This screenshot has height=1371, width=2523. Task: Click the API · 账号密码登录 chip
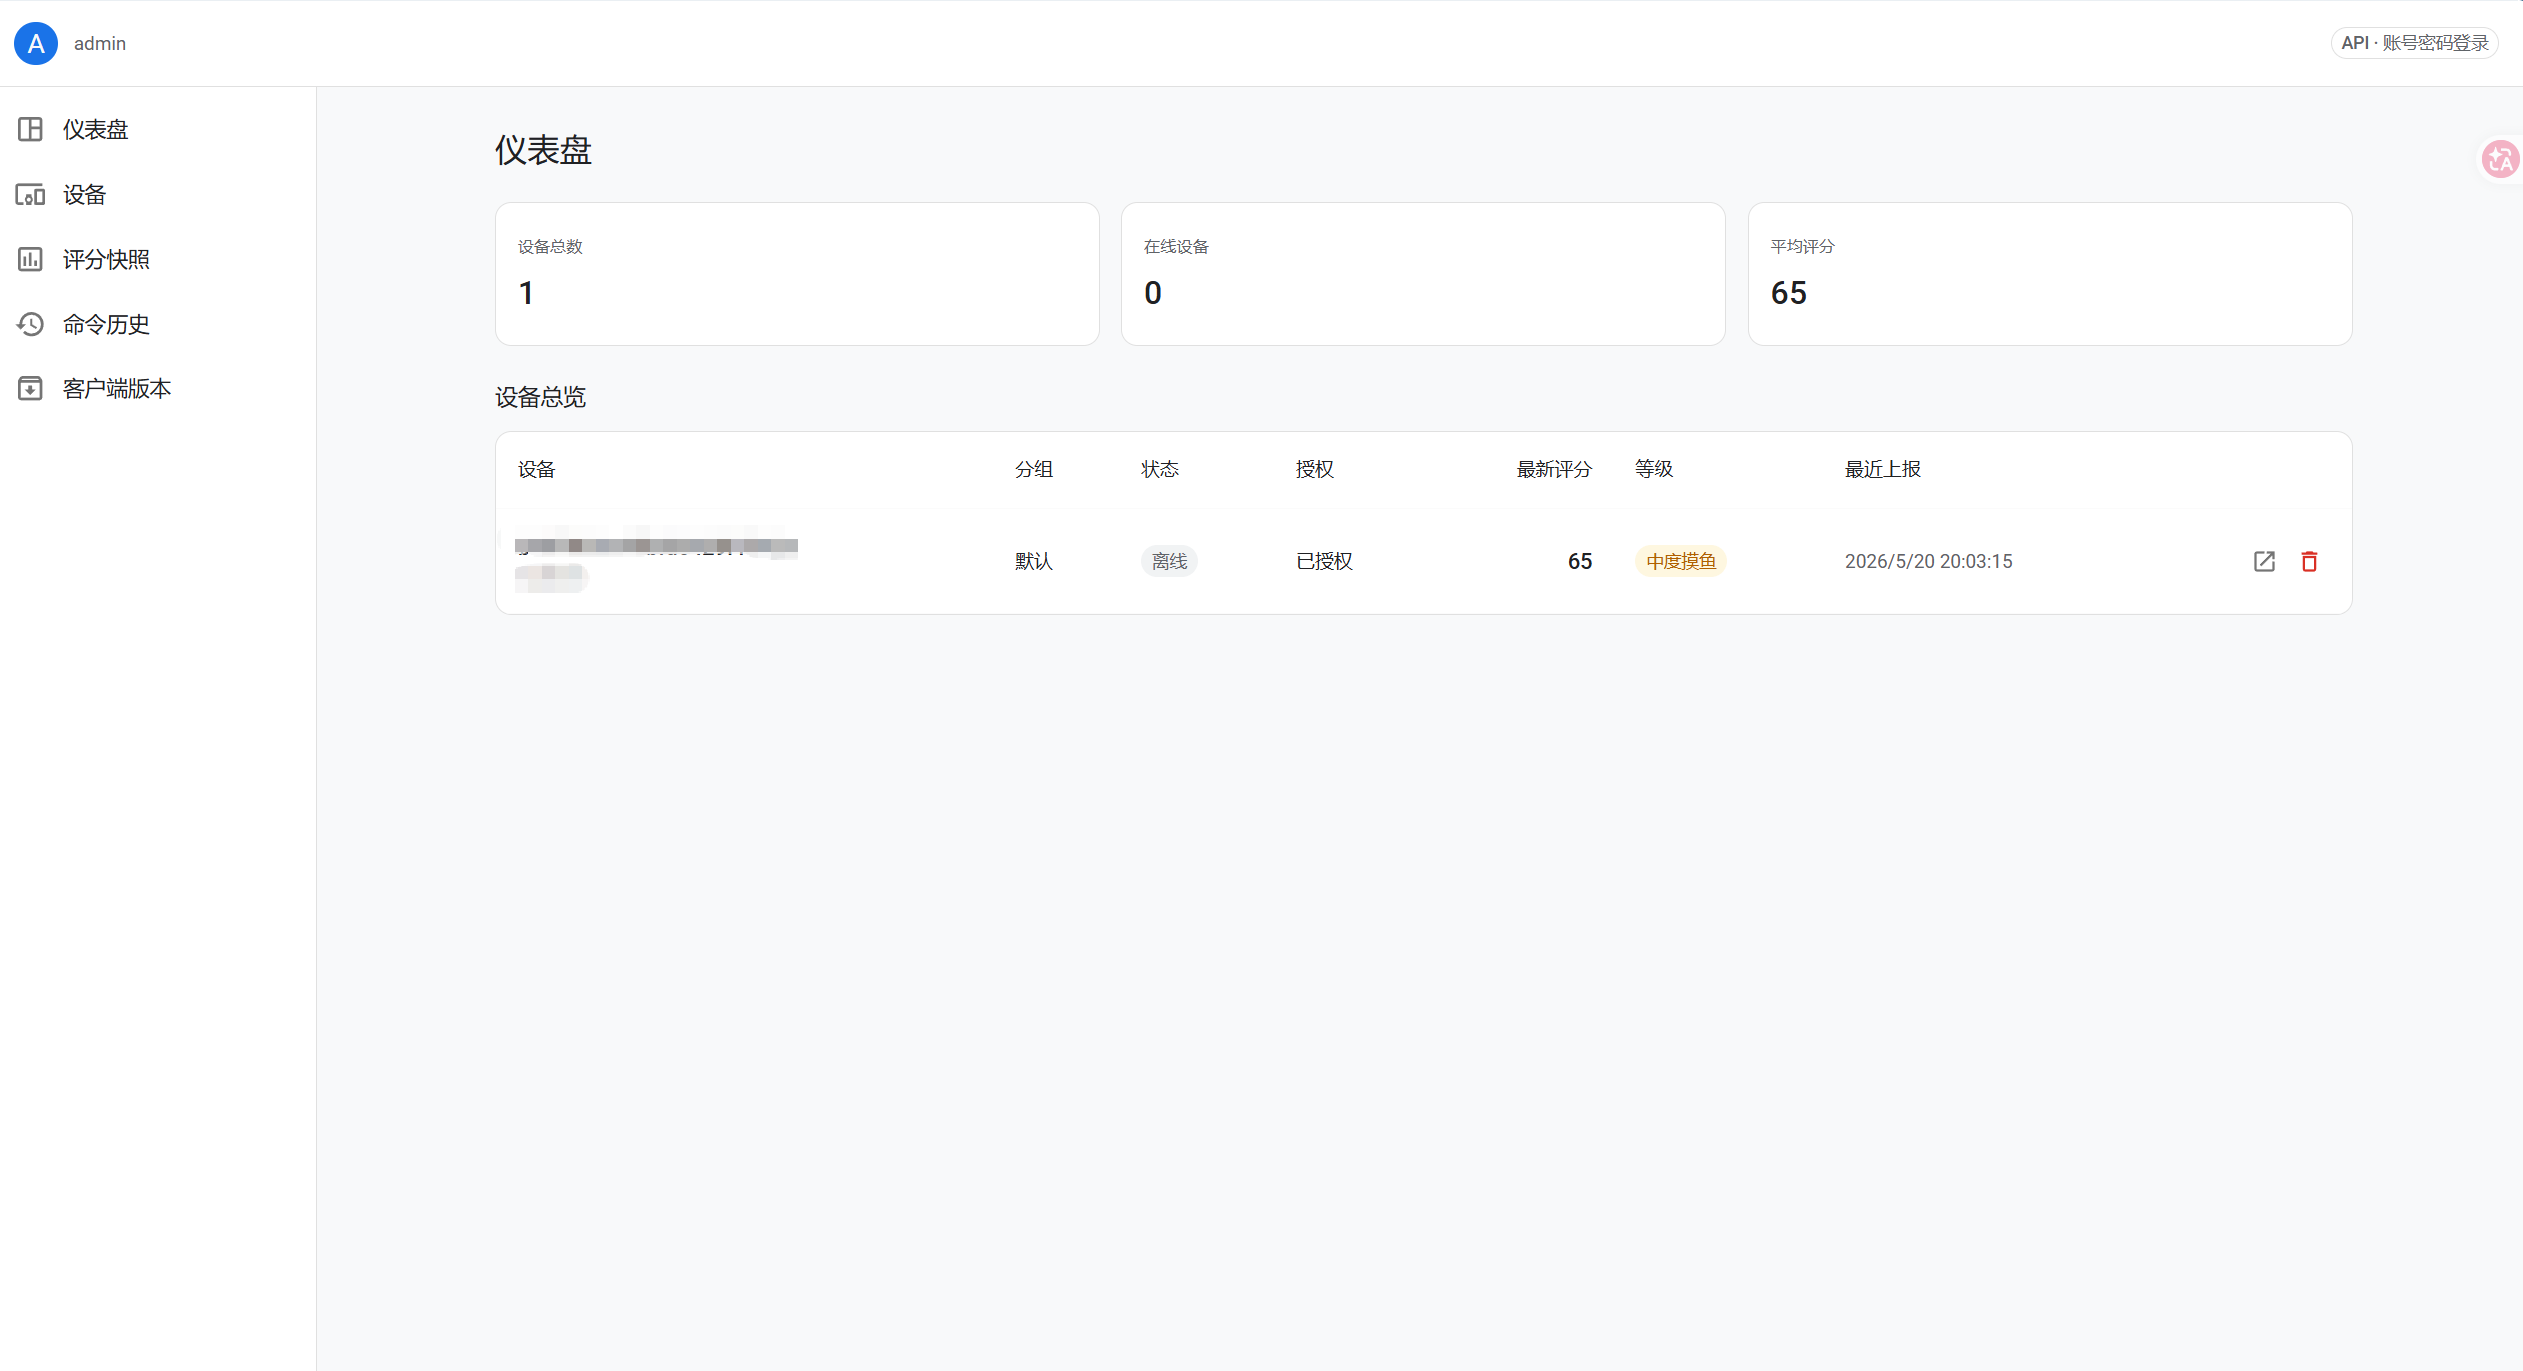pyautogui.click(x=2414, y=43)
